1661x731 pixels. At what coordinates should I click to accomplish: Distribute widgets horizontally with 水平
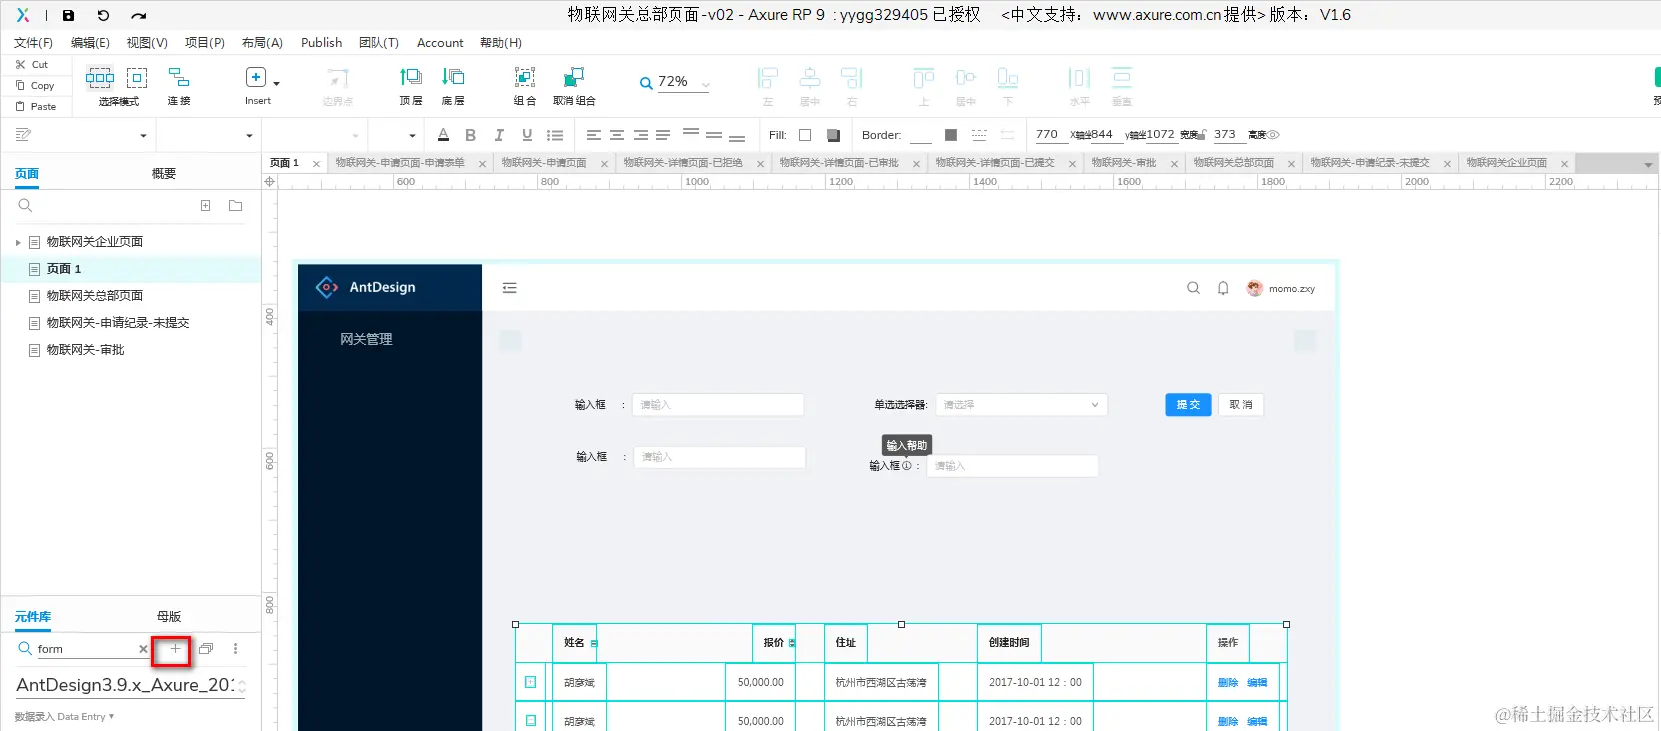[1080, 85]
